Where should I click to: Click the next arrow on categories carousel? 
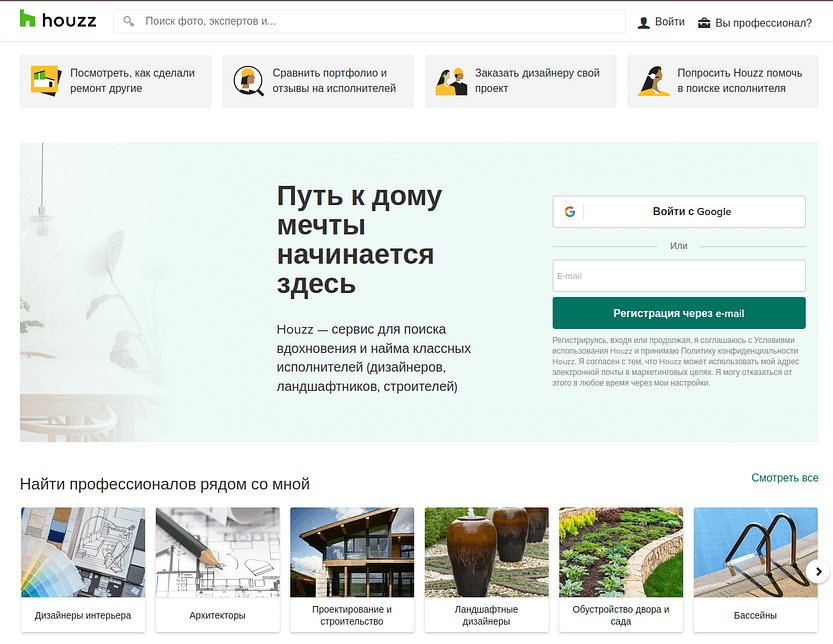tap(818, 571)
